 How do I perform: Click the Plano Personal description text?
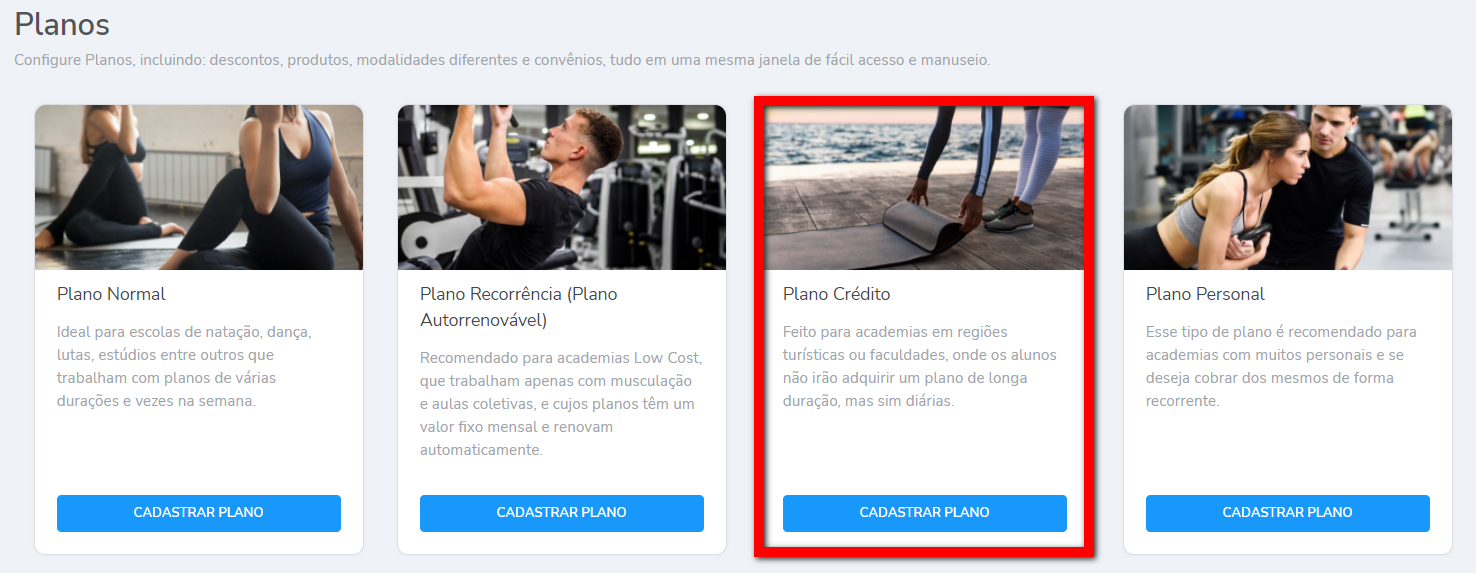click(x=1281, y=366)
